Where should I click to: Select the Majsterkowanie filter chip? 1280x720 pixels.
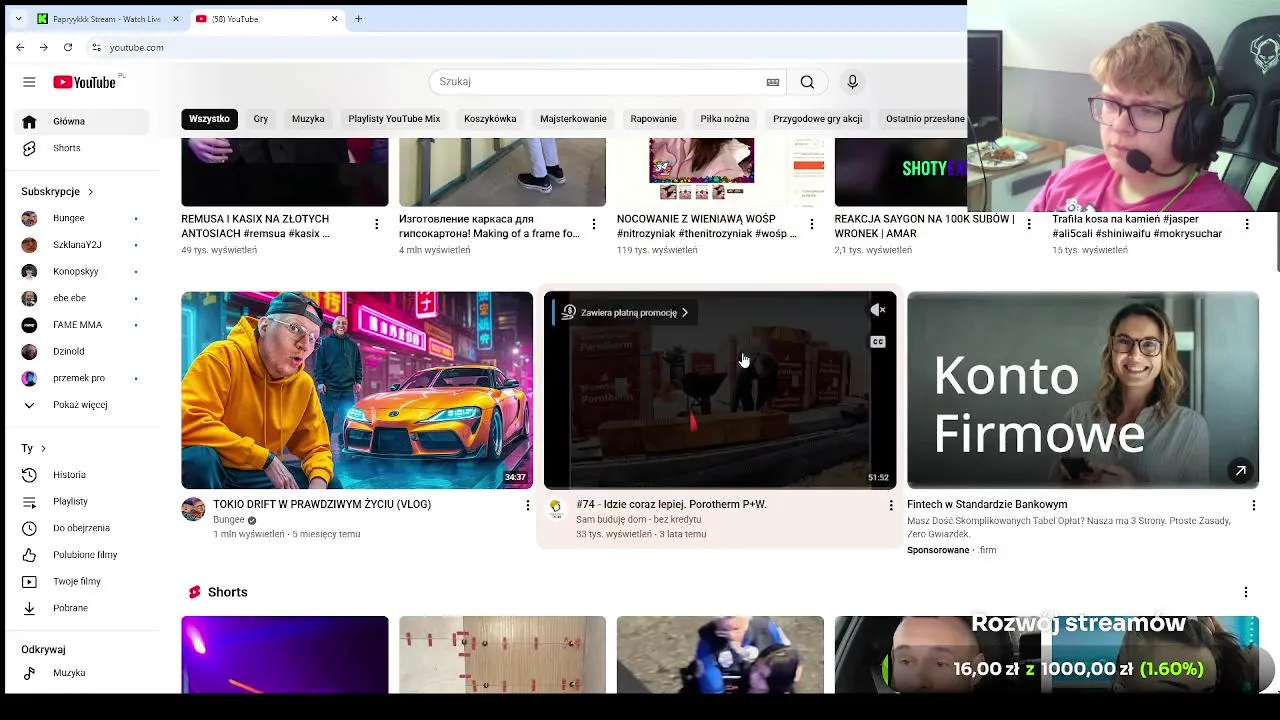pyautogui.click(x=573, y=119)
